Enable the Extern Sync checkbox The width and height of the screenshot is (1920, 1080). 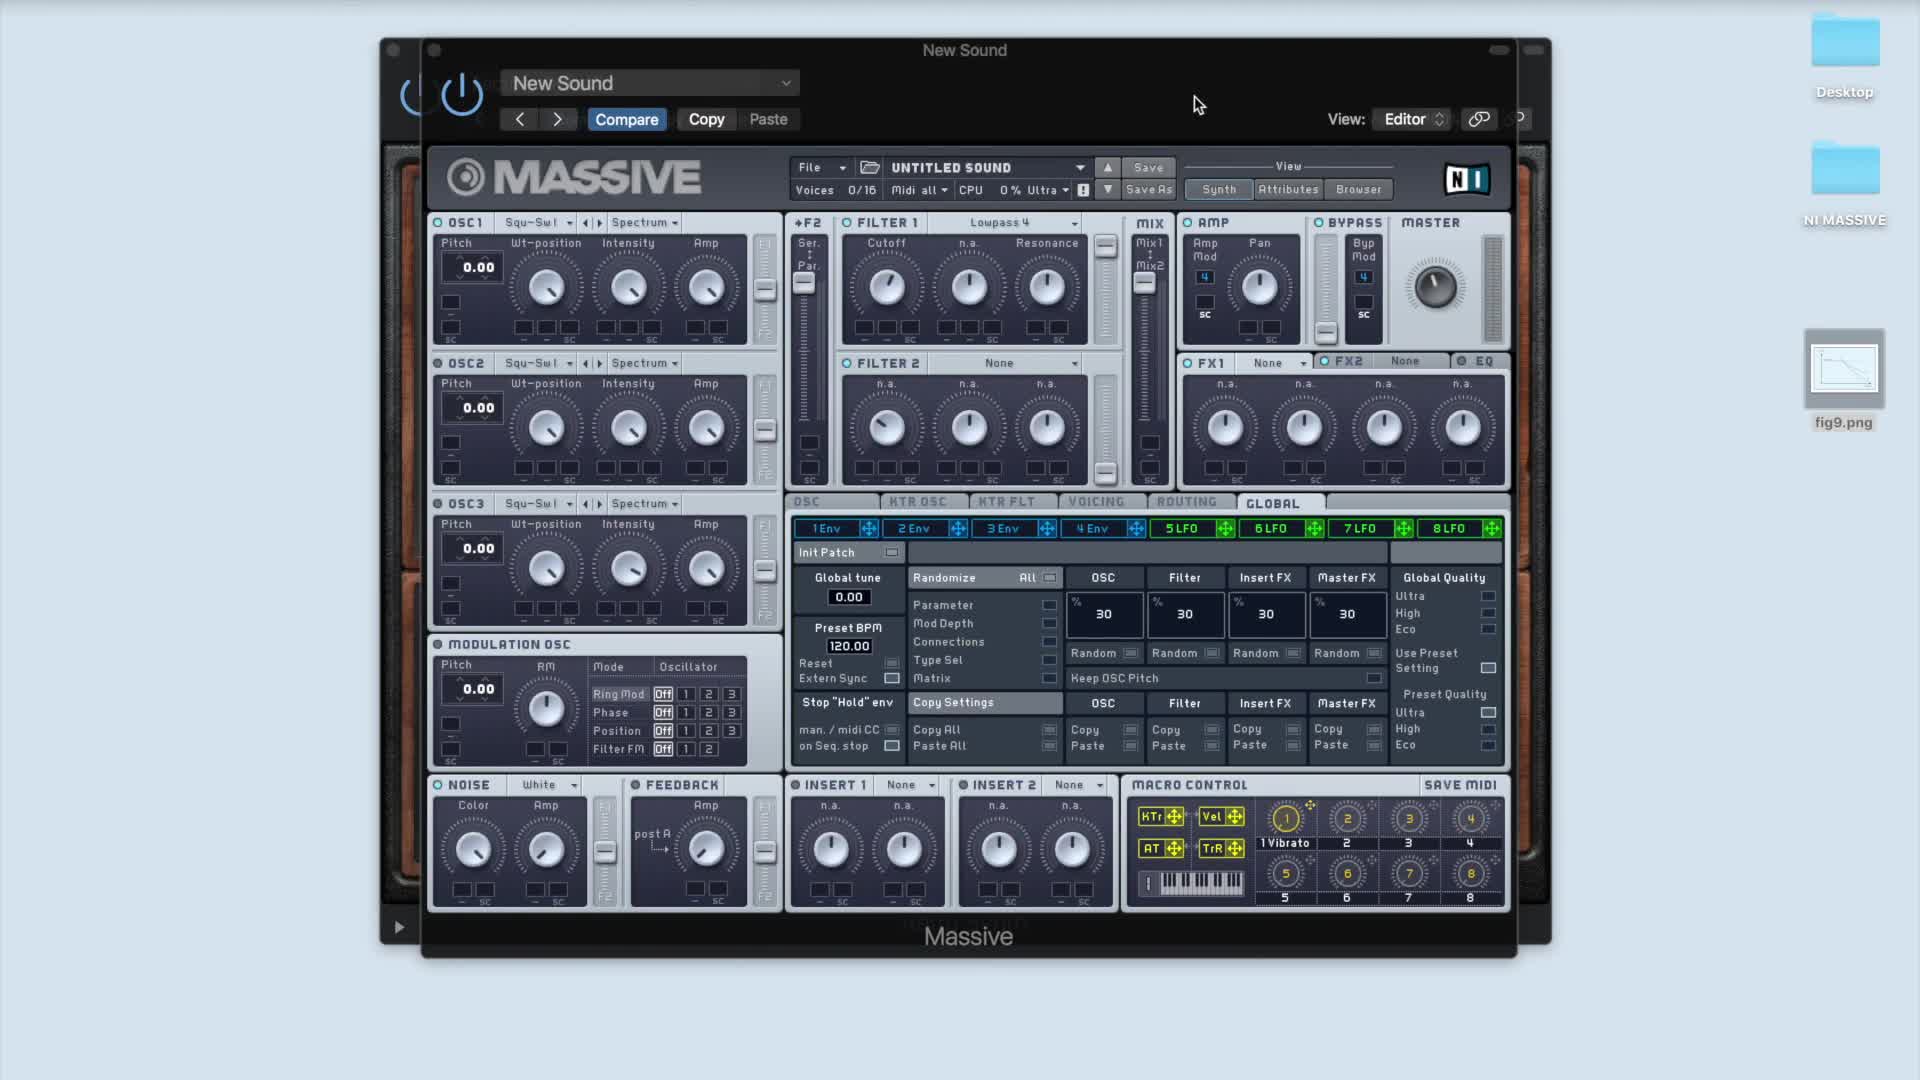(891, 678)
